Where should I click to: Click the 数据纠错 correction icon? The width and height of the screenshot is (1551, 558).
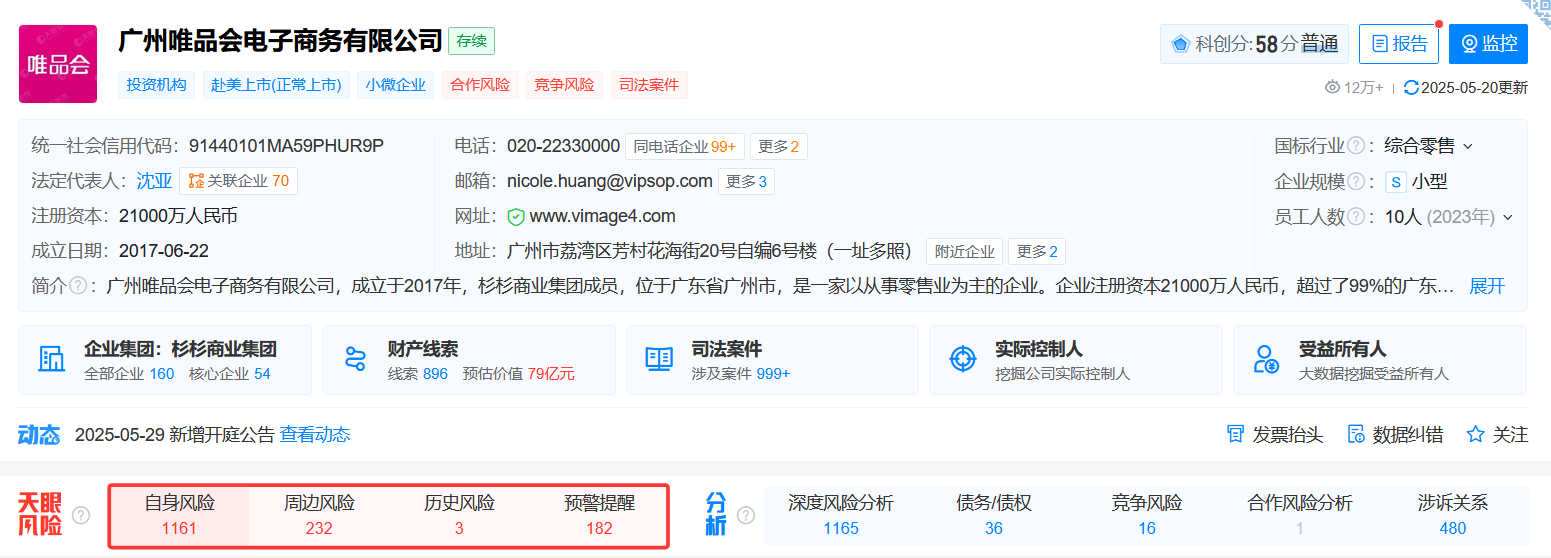1356,434
